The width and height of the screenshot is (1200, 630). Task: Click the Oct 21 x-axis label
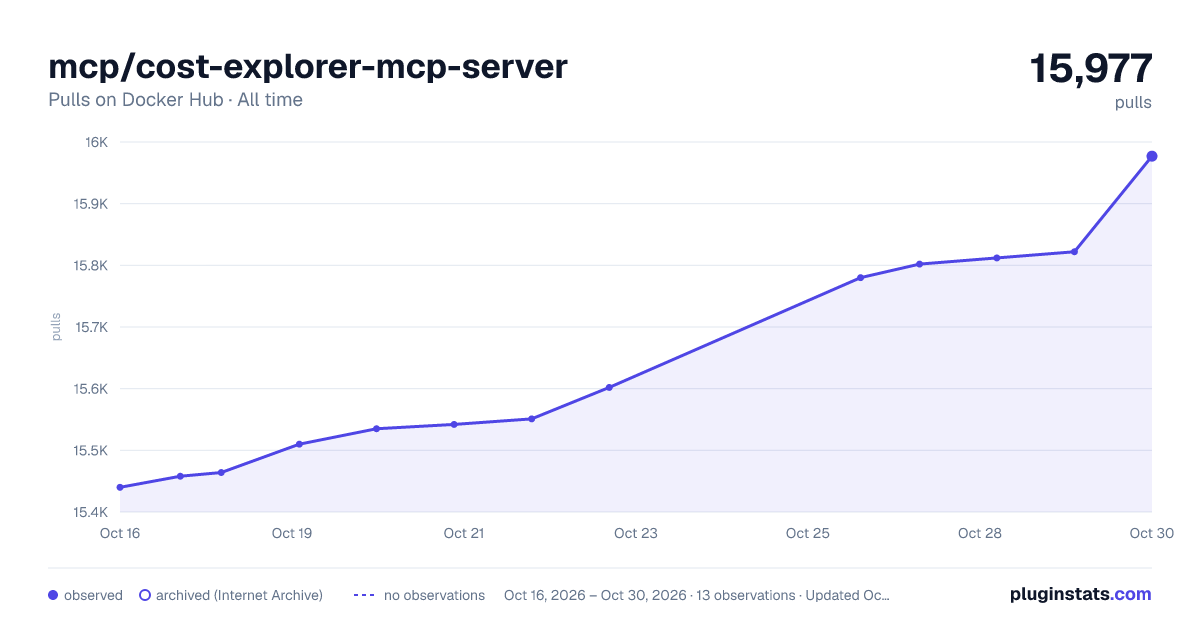(x=464, y=533)
